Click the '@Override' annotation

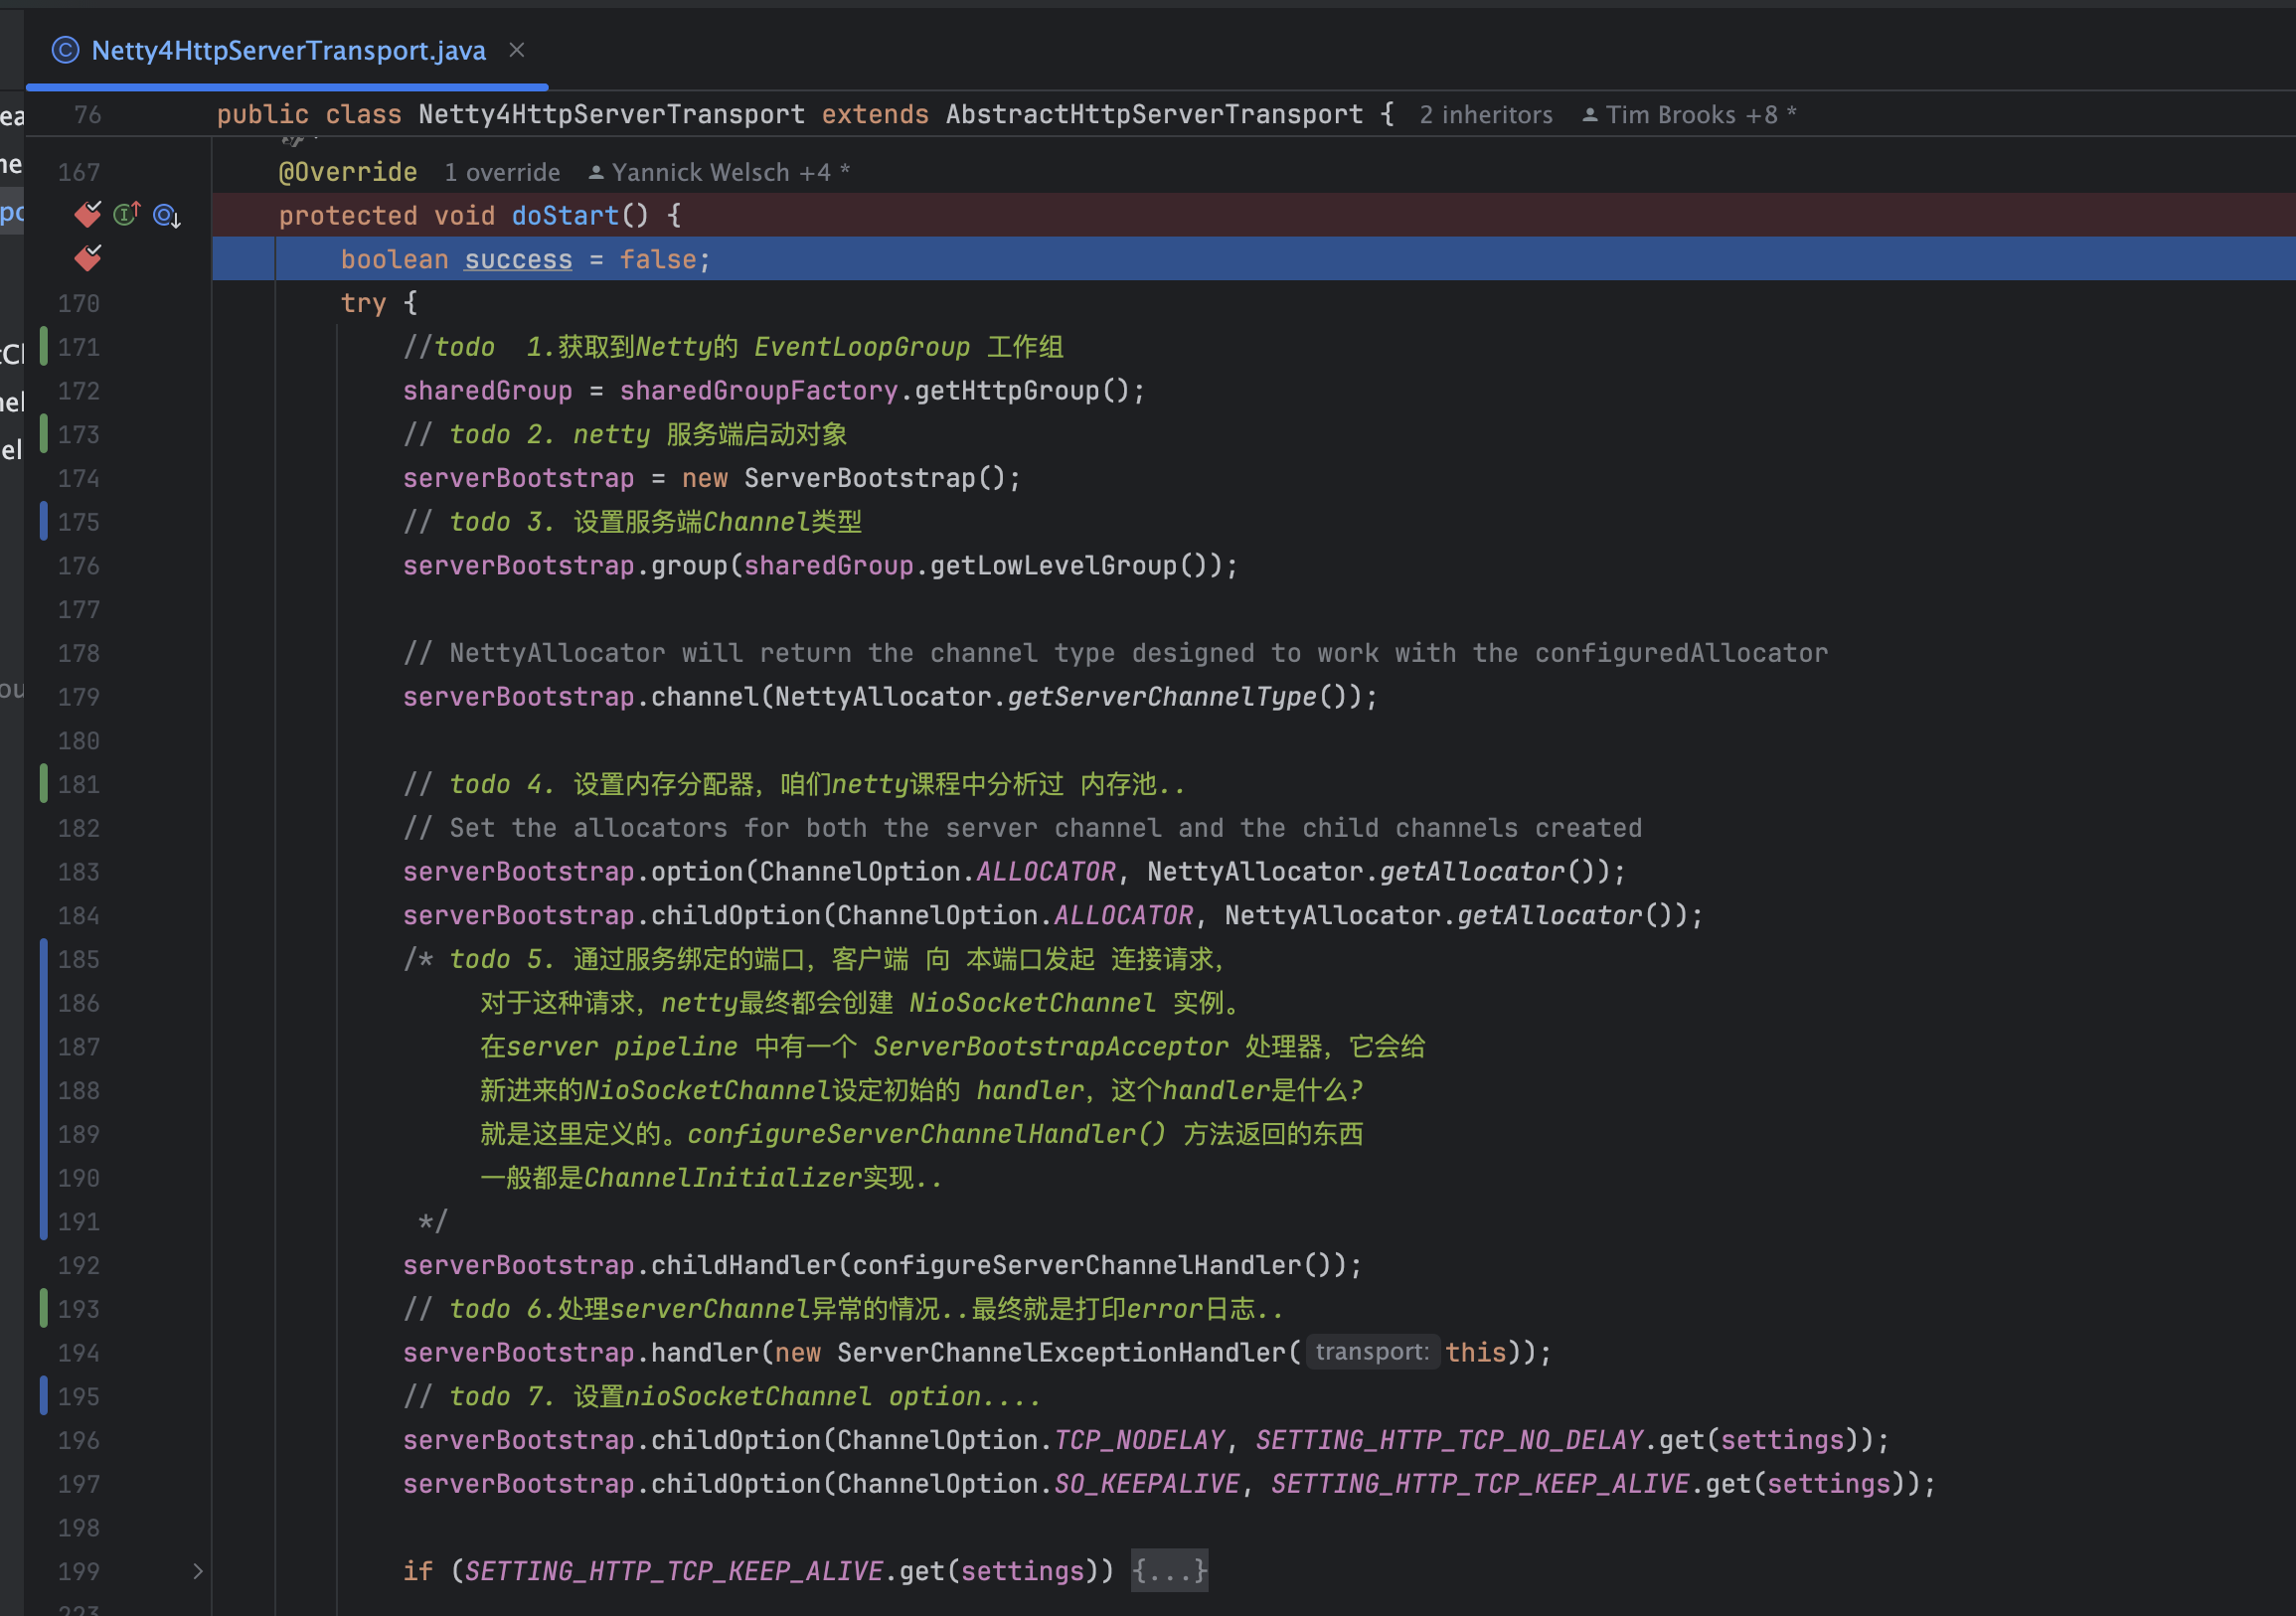(348, 172)
